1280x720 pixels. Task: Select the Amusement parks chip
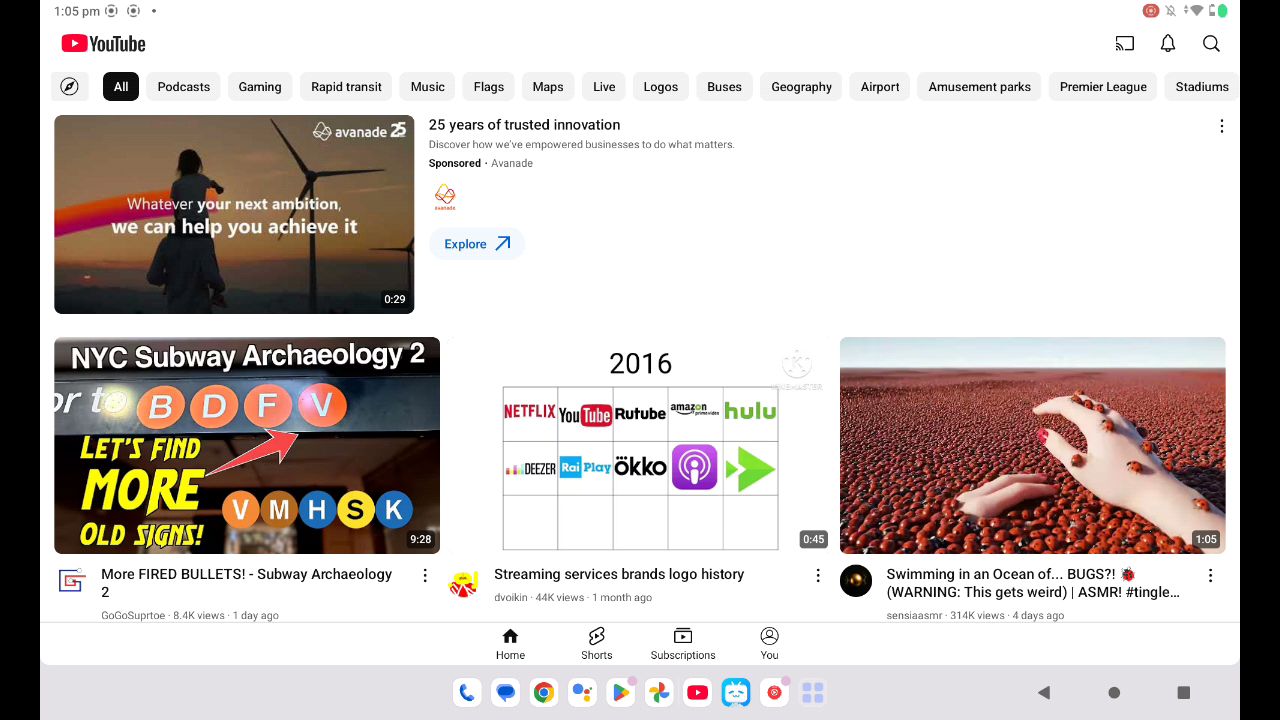click(979, 87)
